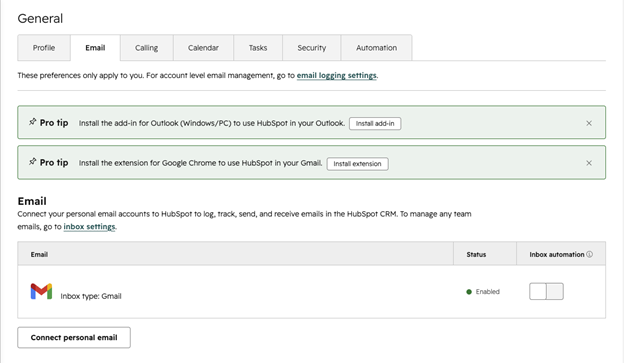Go to the Tasks tab
The height and width of the screenshot is (363, 624).
pos(258,48)
